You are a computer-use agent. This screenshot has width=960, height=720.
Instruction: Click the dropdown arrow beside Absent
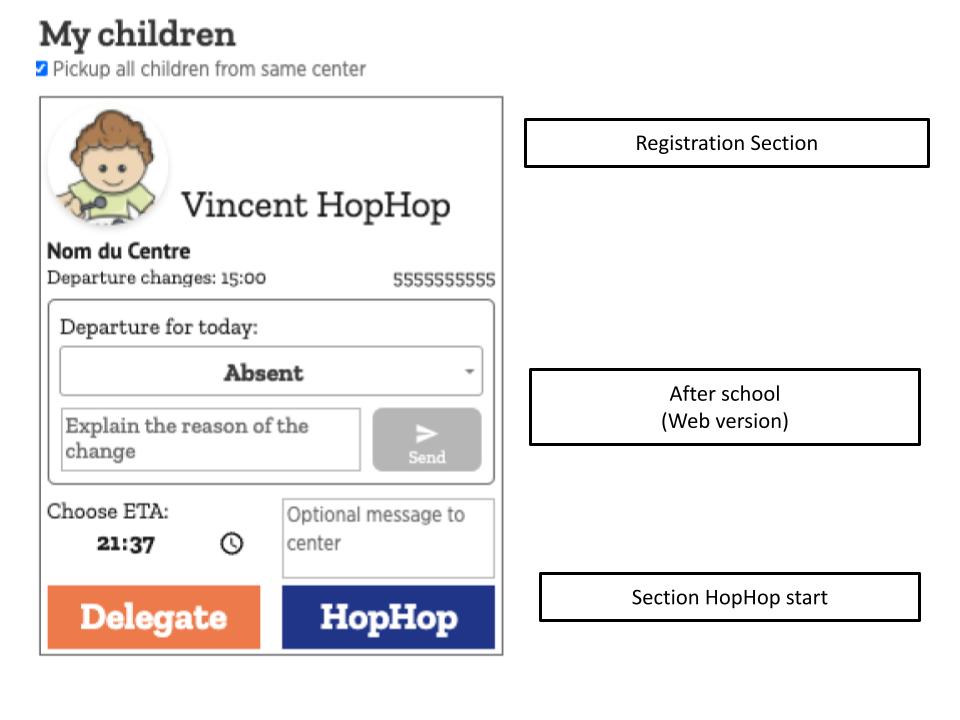tap(469, 372)
